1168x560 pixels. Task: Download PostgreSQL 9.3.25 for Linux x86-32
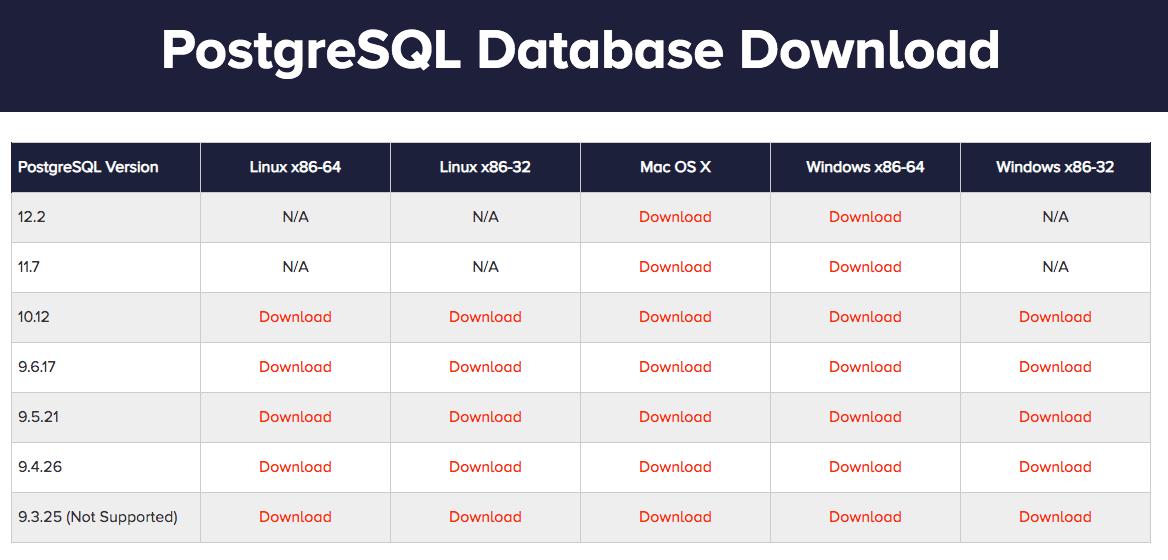485,517
